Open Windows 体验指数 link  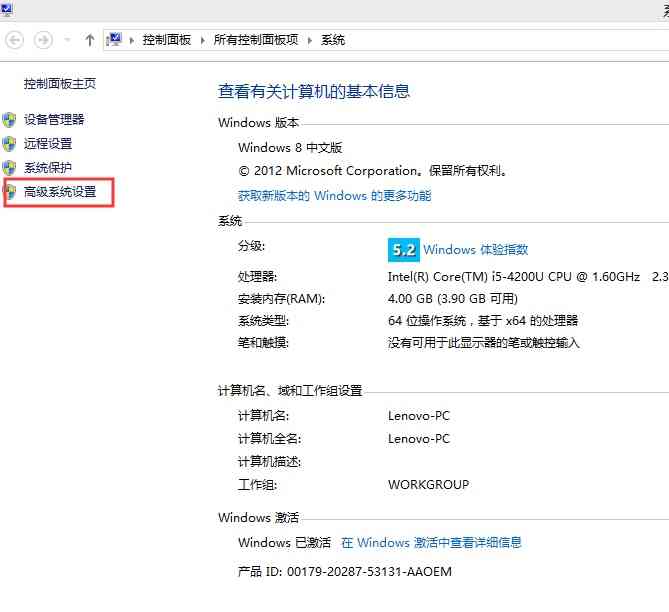(x=476, y=250)
